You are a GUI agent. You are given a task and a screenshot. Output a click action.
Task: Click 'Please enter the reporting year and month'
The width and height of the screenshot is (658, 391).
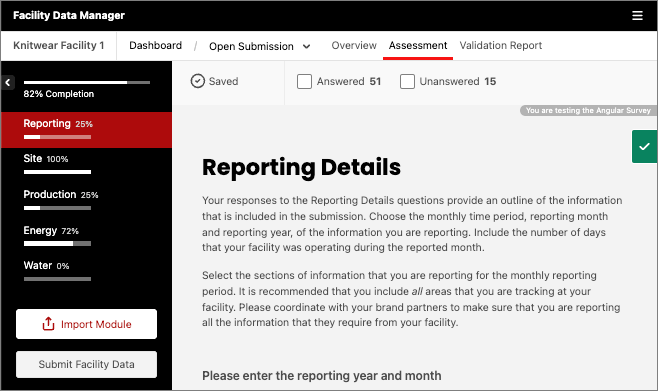coord(322,375)
